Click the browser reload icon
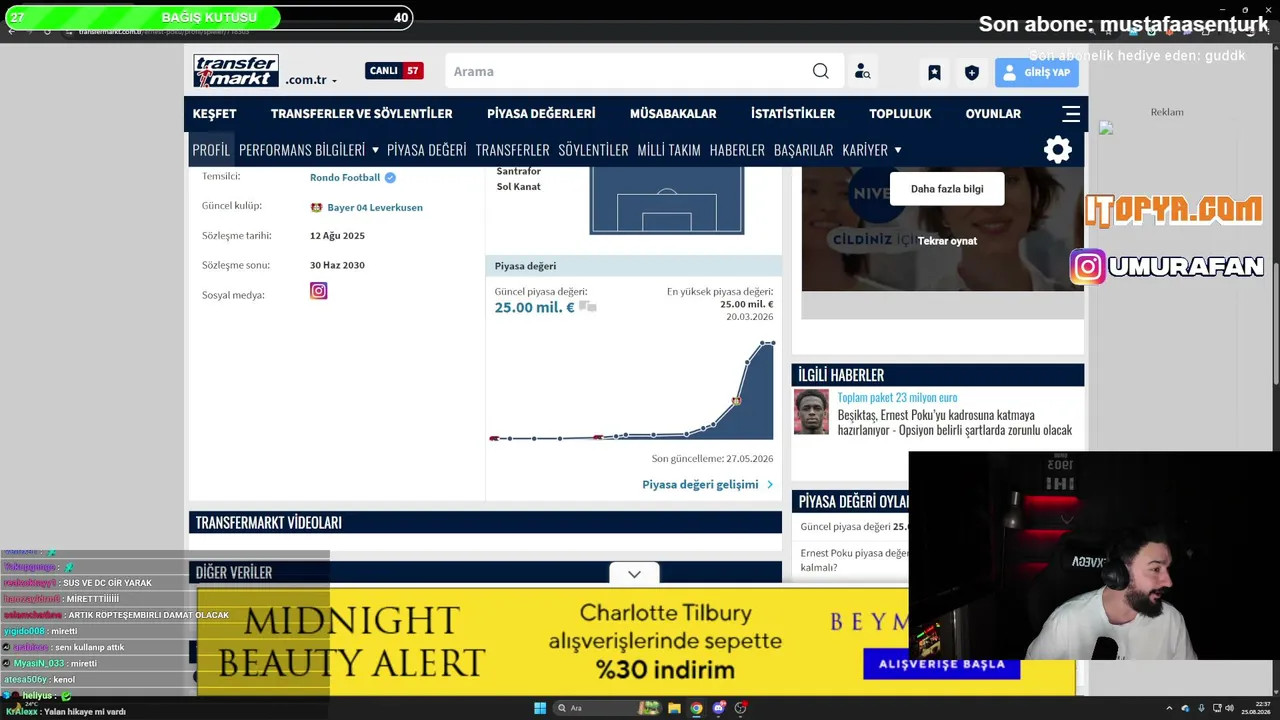1280x720 pixels. click(x=47, y=32)
